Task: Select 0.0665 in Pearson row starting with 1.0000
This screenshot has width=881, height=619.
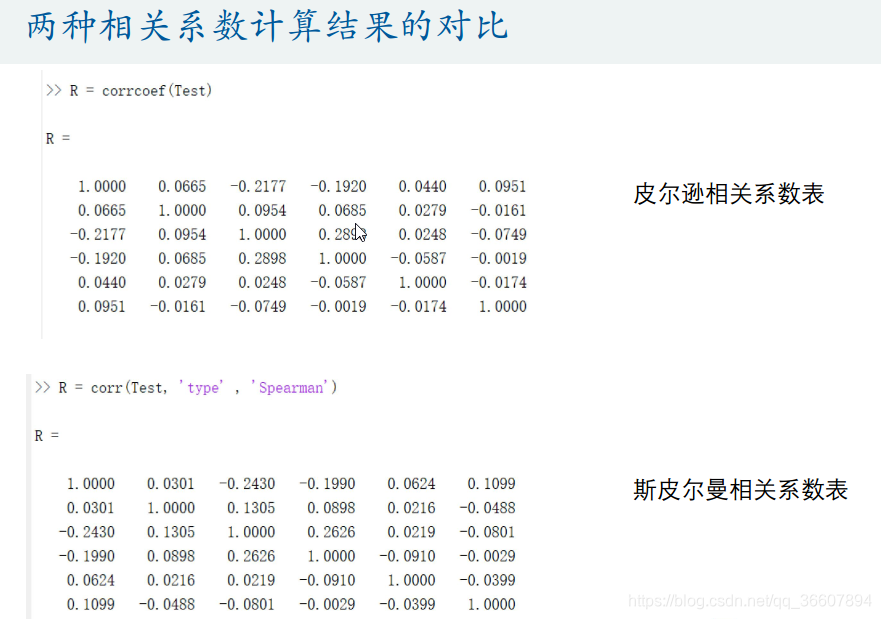Action: (x=182, y=186)
